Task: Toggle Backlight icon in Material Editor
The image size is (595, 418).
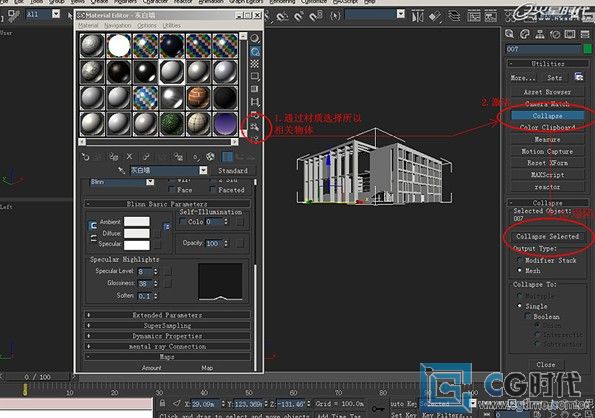Action: [255, 52]
